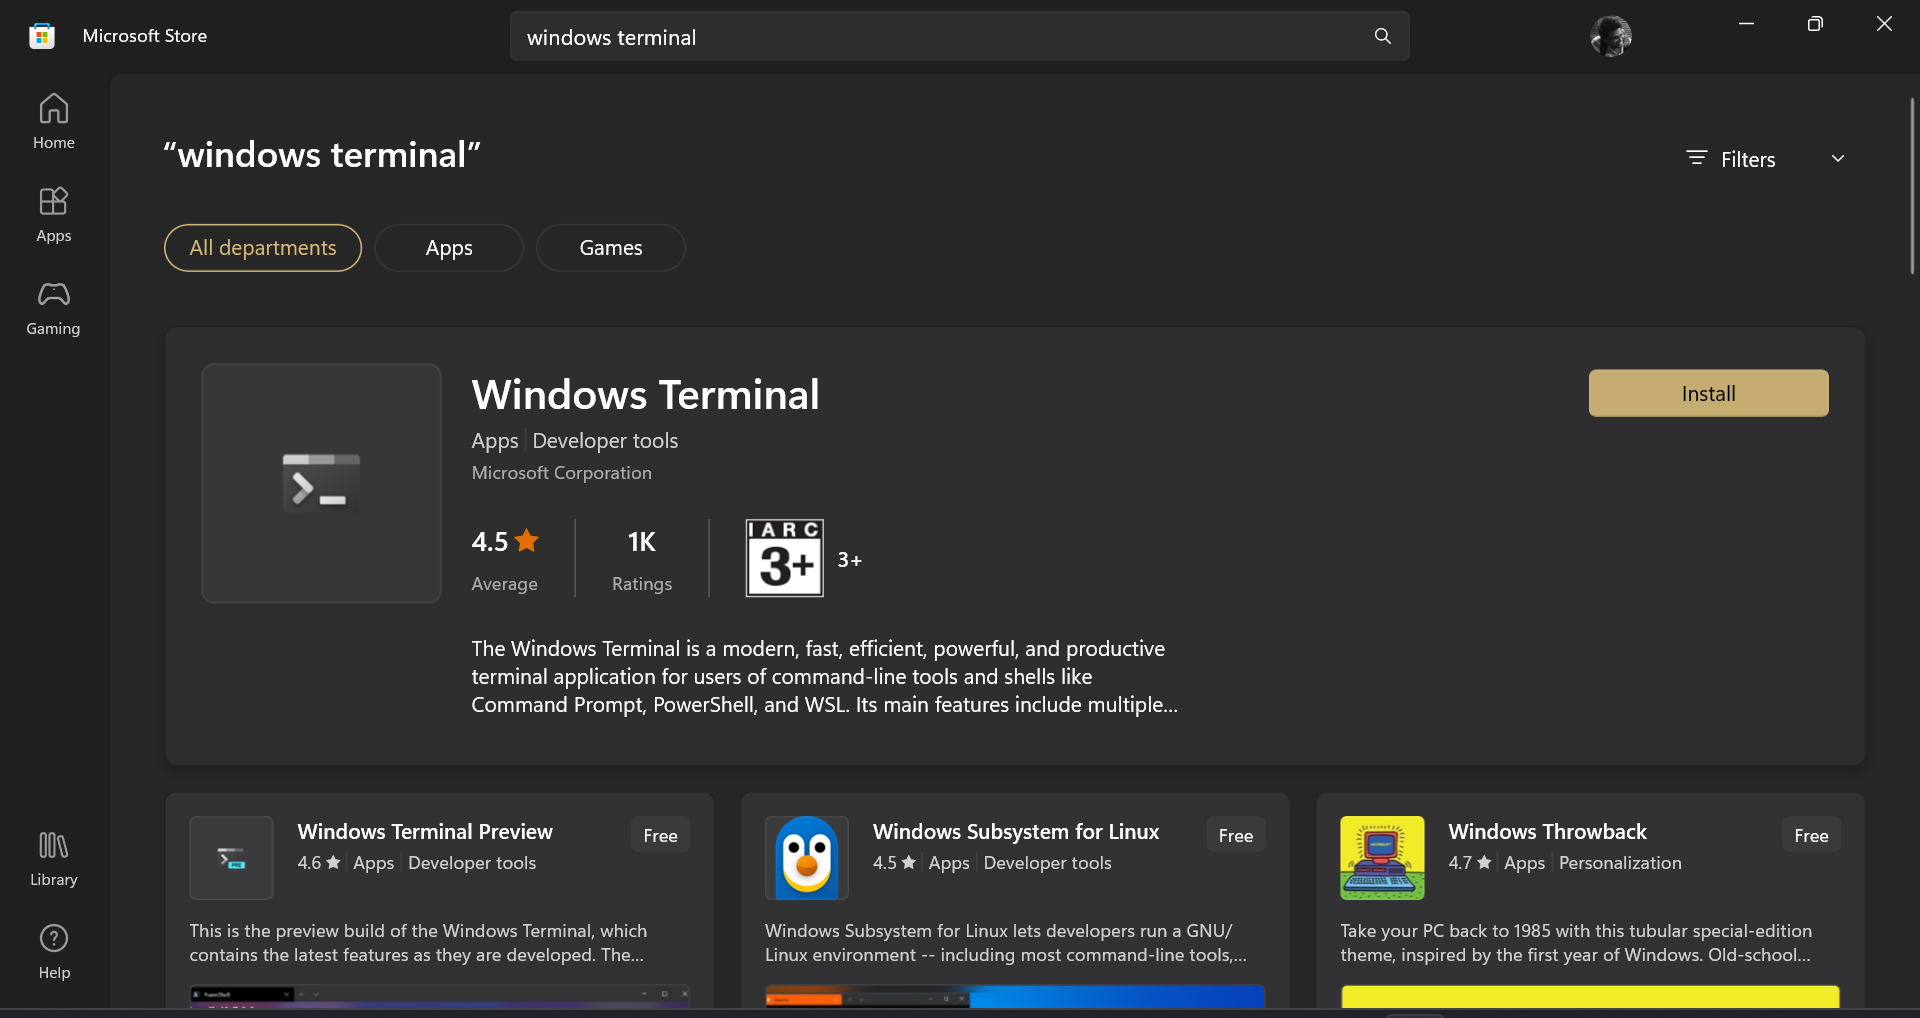Screen dimensions: 1920x1018
Task: Click Free button for Windows Terminal Preview
Action: click(x=660, y=835)
